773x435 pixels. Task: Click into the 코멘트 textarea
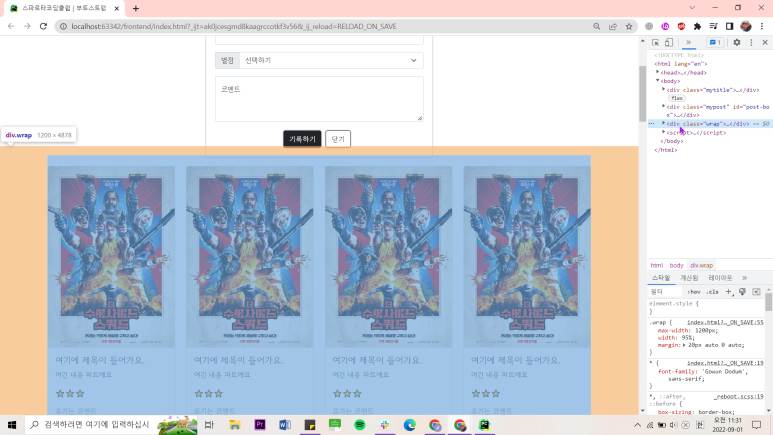(x=319, y=99)
